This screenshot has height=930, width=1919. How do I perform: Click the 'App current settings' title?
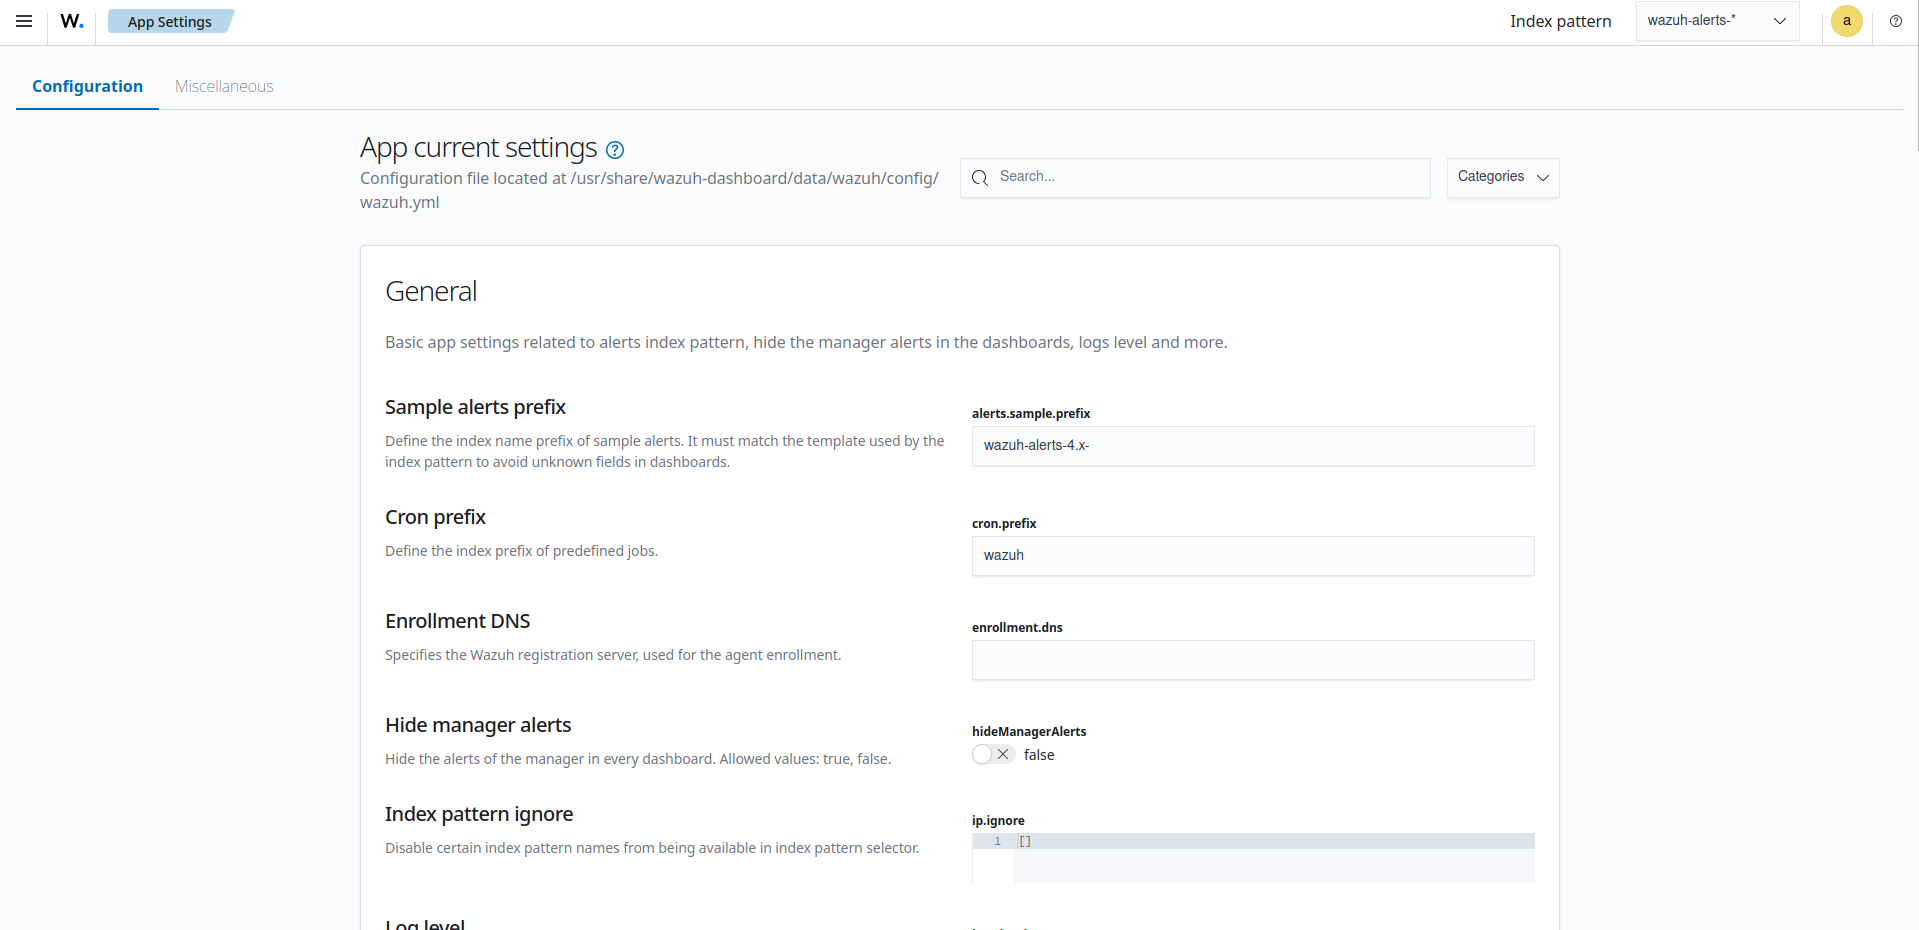[x=478, y=148]
